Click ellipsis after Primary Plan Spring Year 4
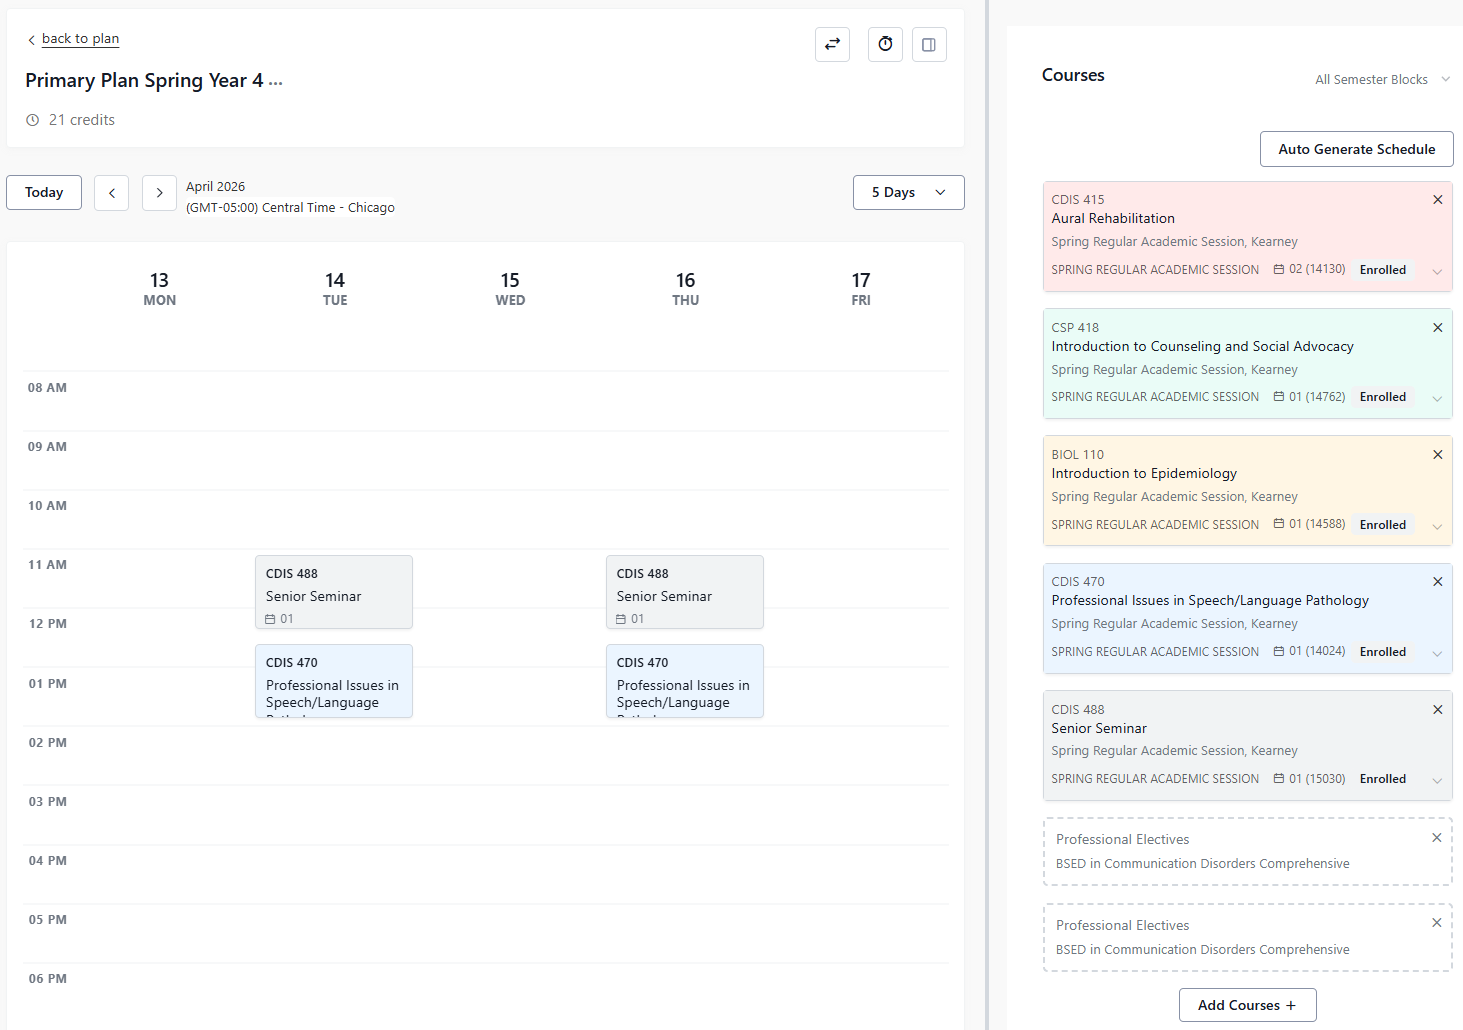Viewport: 1463px width, 1030px height. point(276,82)
